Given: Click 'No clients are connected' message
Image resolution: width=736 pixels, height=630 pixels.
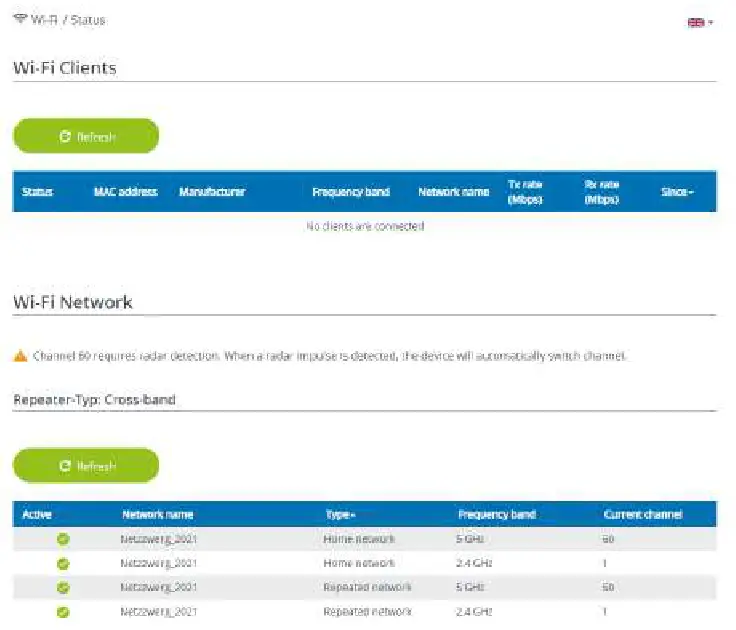Looking at the screenshot, I should [365, 226].
